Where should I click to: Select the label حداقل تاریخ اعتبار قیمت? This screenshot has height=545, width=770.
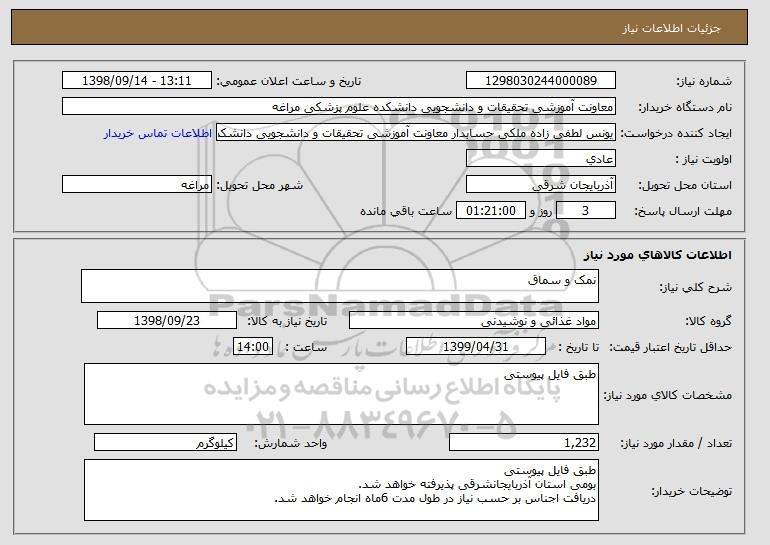670,348
